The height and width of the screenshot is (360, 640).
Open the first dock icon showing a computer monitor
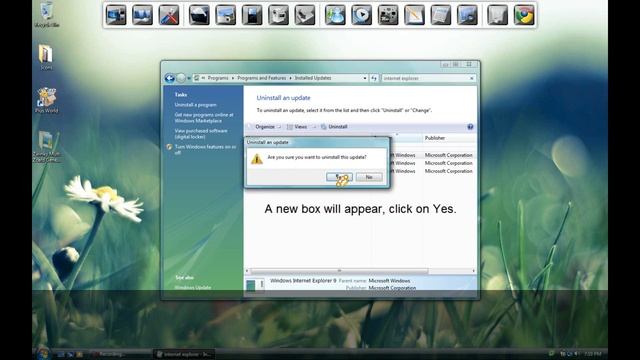(116, 15)
